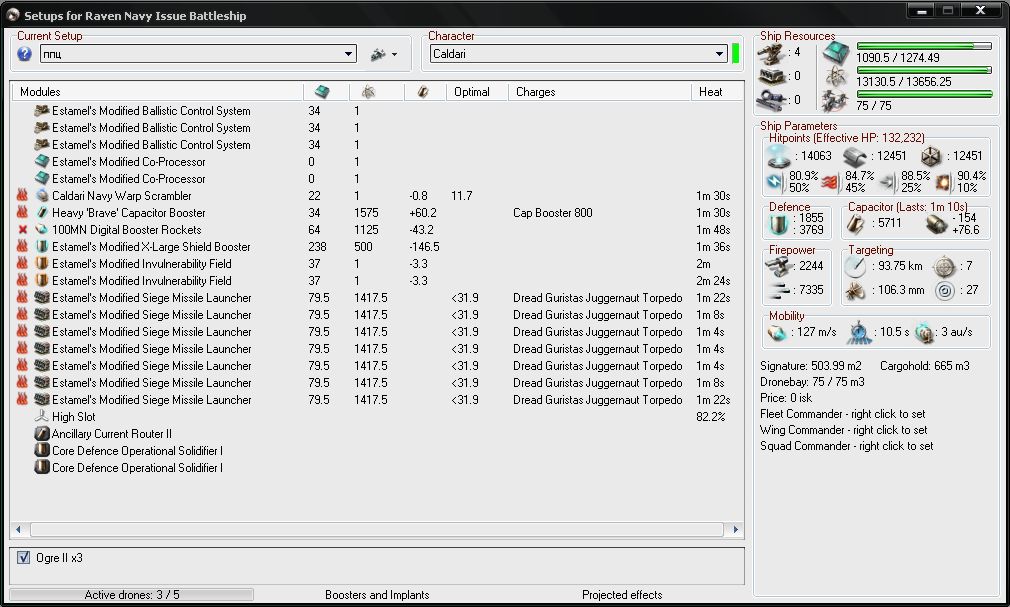Select the empty High Slot icon
The image size is (1010, 607).
coord(42,417)
